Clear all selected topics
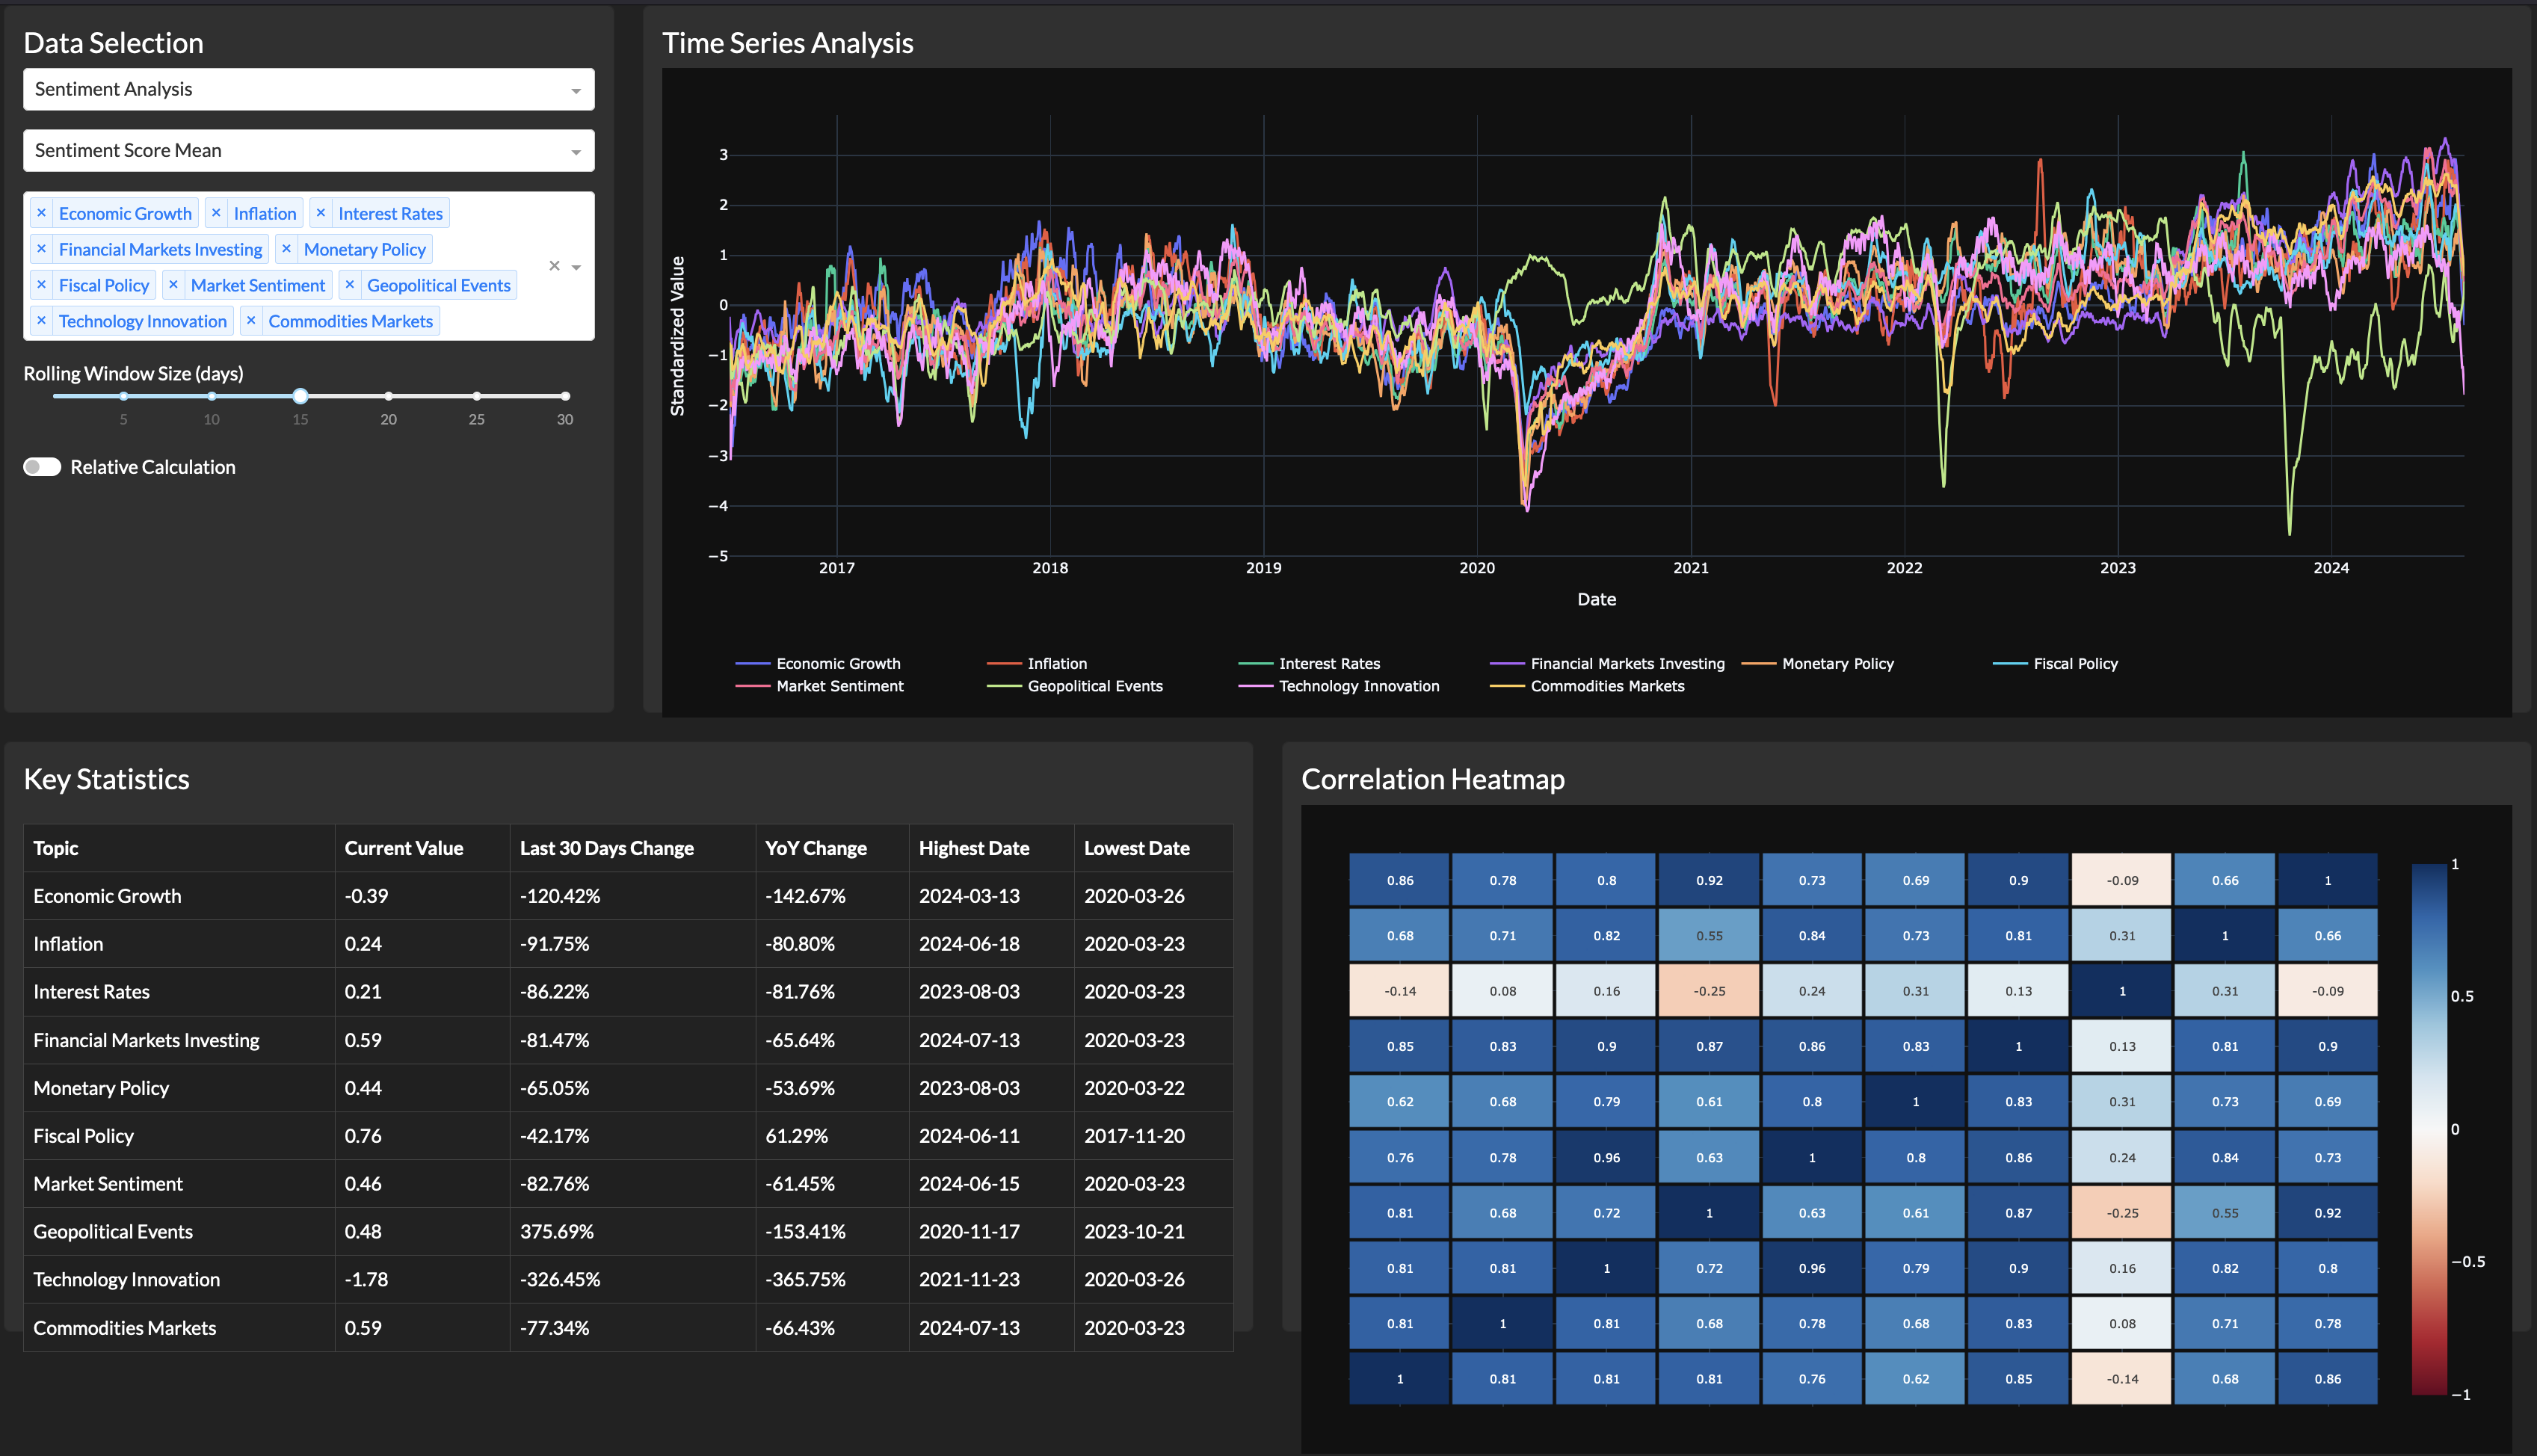Image resolution: width=2537 pixels, height=1456 pixels. [x=554, y=266]
